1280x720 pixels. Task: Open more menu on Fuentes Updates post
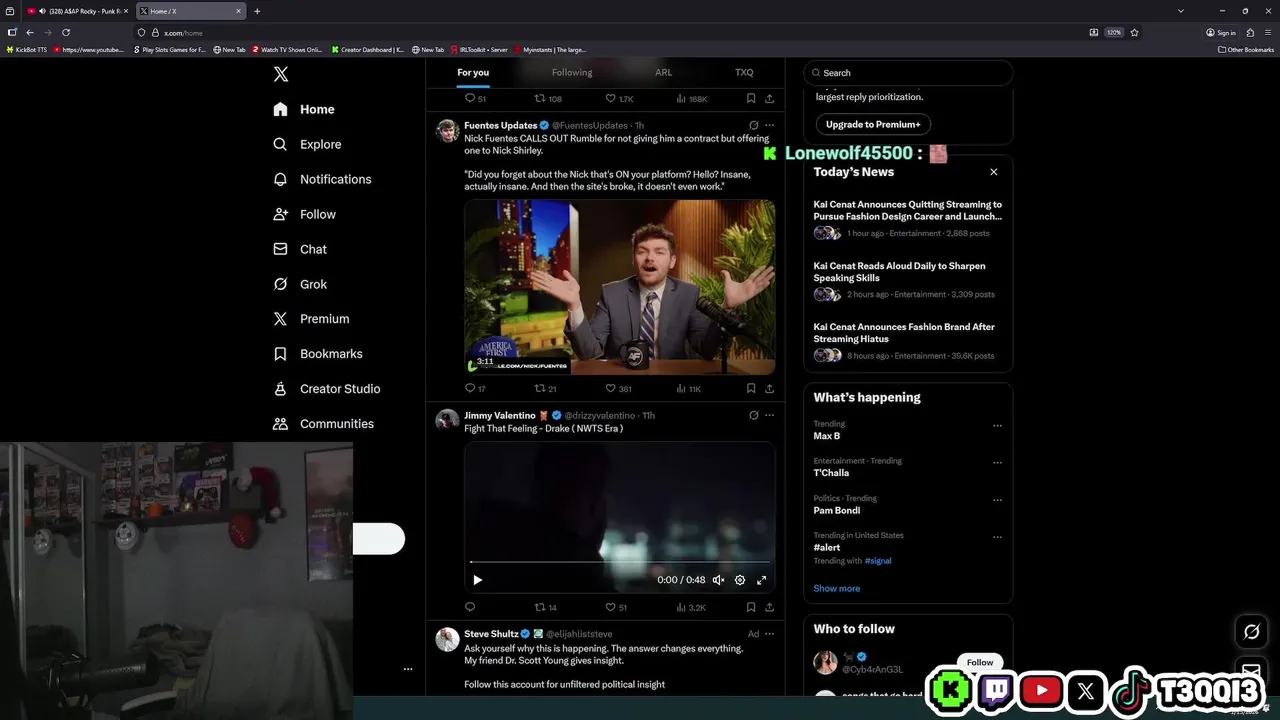(769, 125)
